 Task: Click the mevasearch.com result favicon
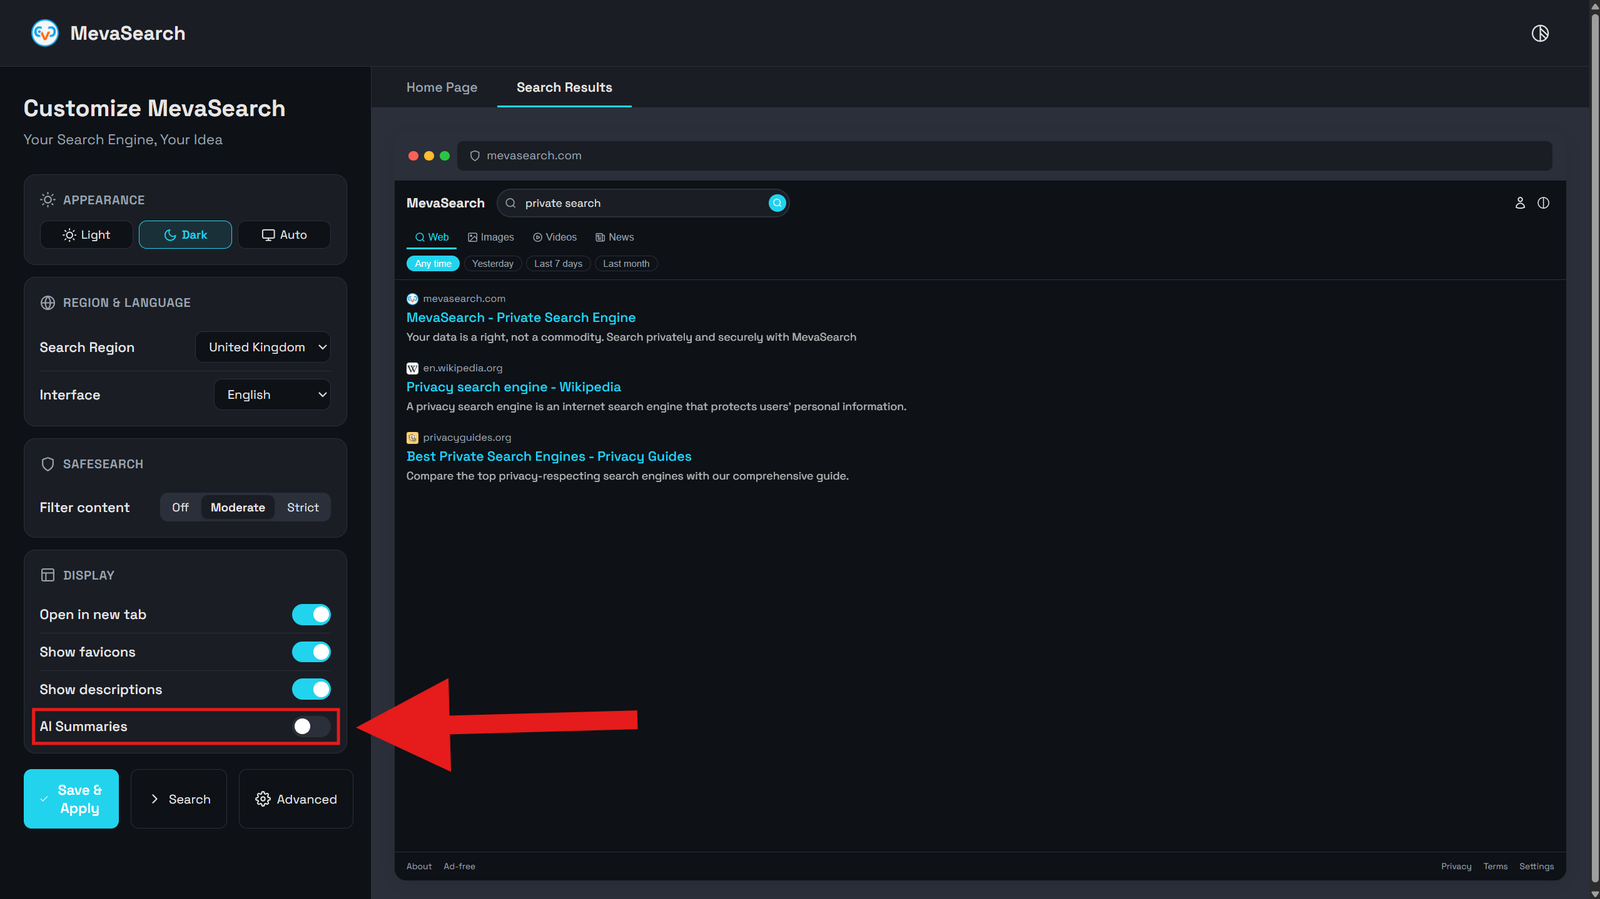click(412, 299)
